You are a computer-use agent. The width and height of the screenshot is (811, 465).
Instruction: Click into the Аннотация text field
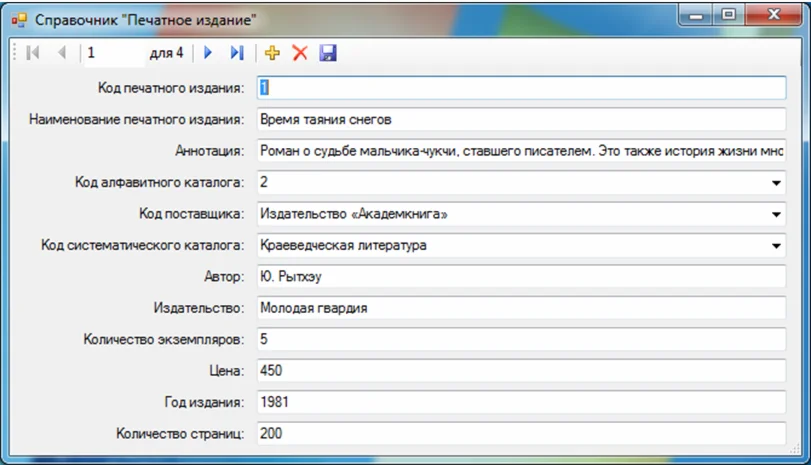click(x=520, y=151)
